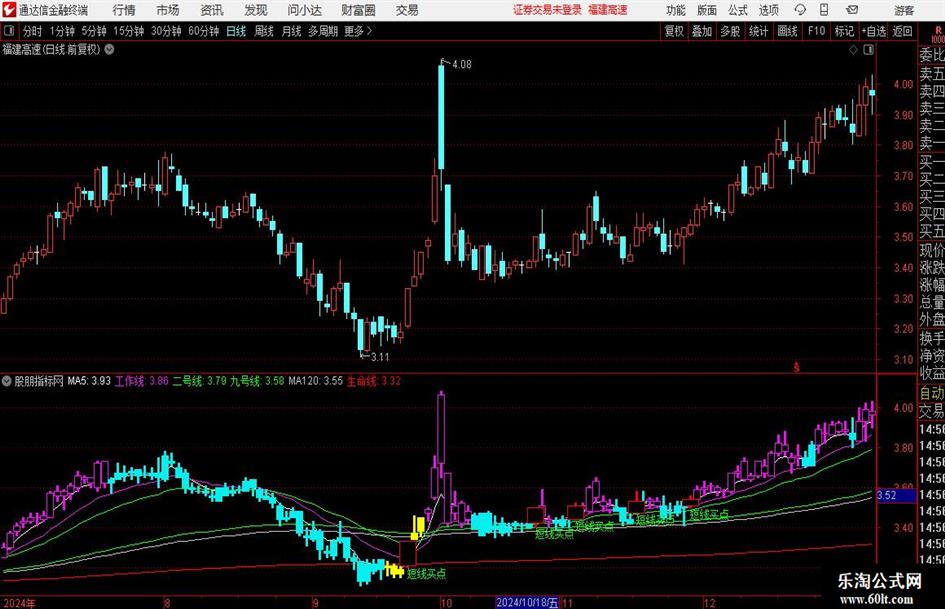Switch to the 1分钟 period tab
The width and height of the screenshot is (945, 609).
(62, 31)
